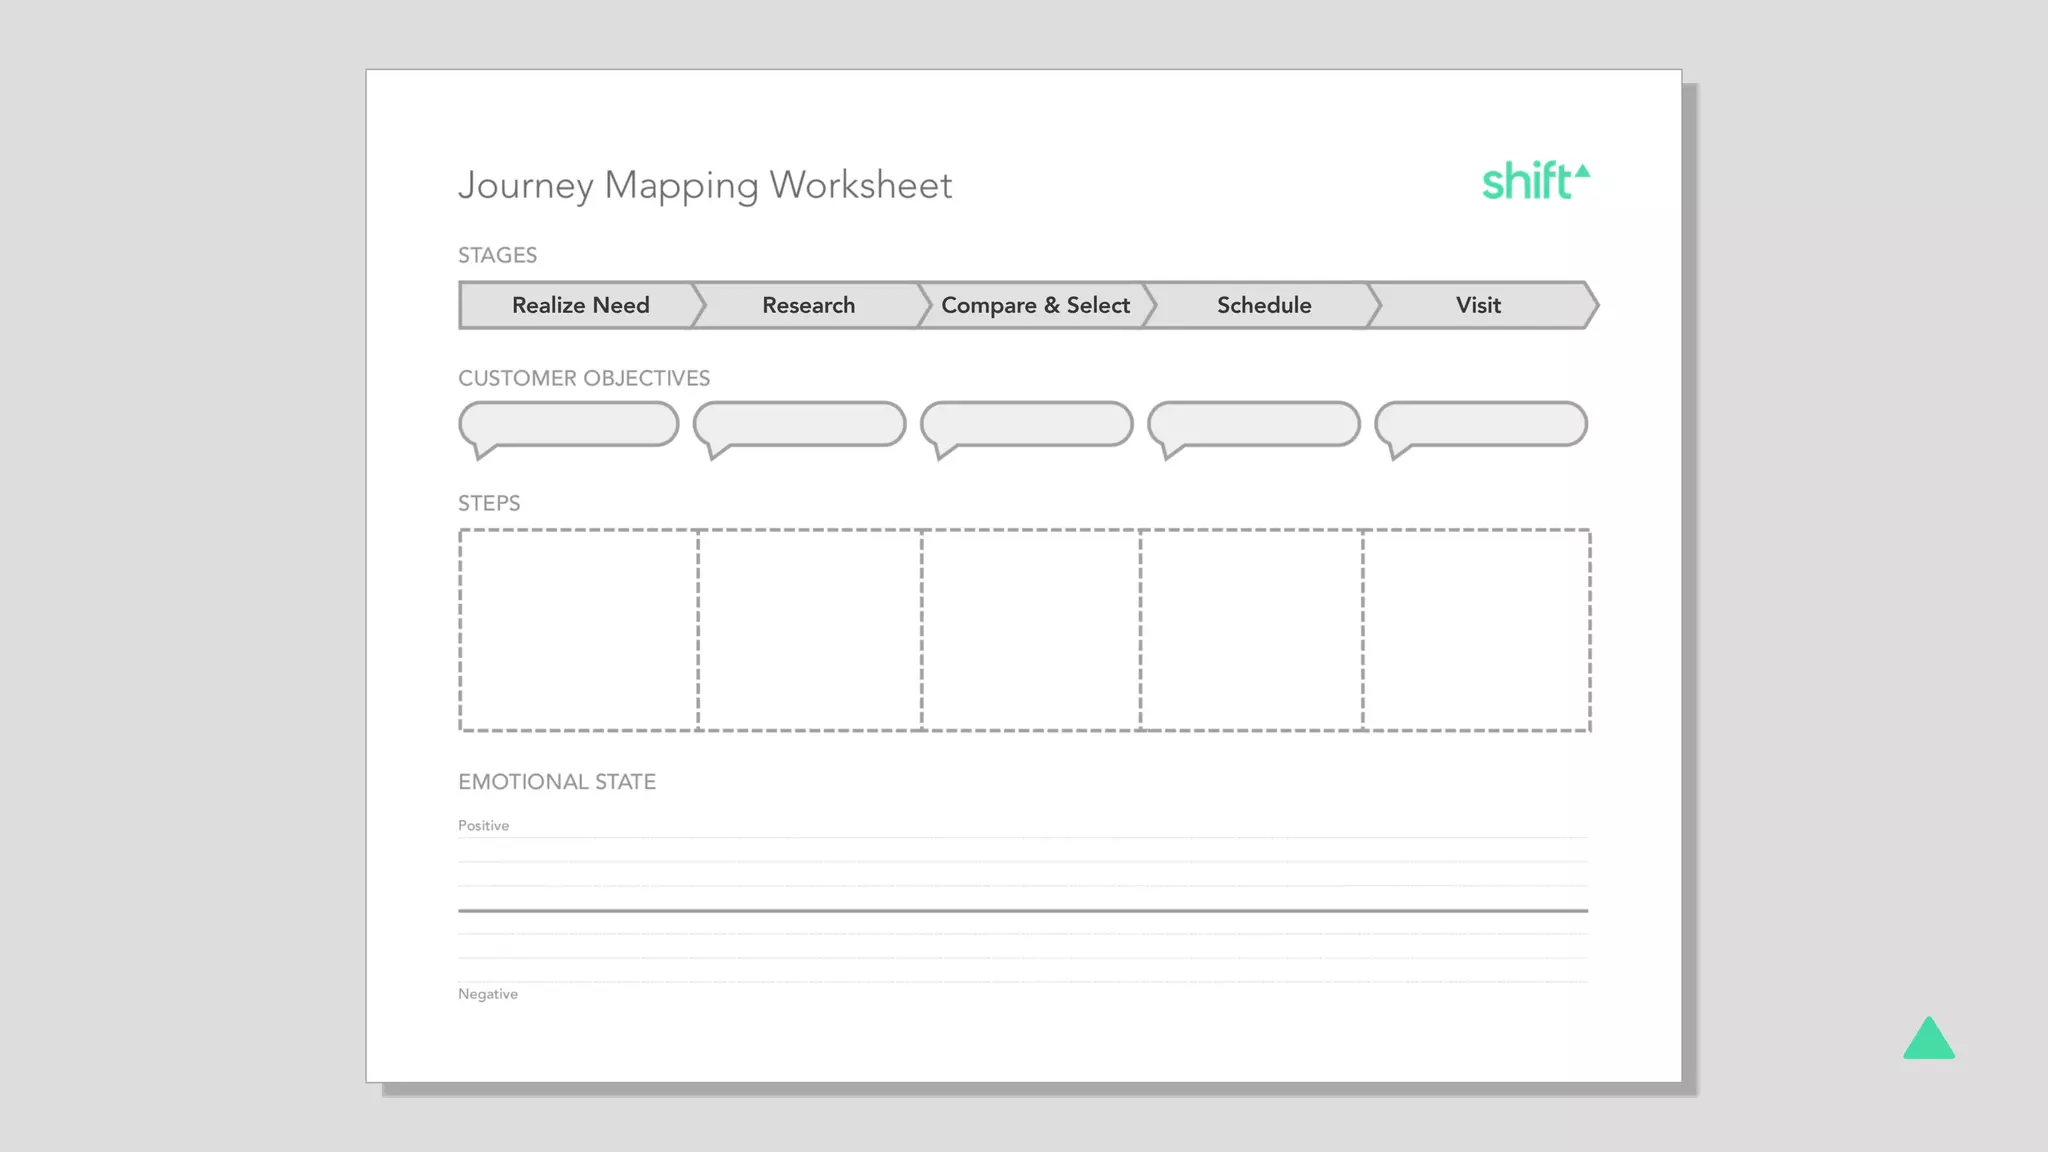Select the Compare & Select stage
The image size is (2048, 1152).
point(1035,305)
